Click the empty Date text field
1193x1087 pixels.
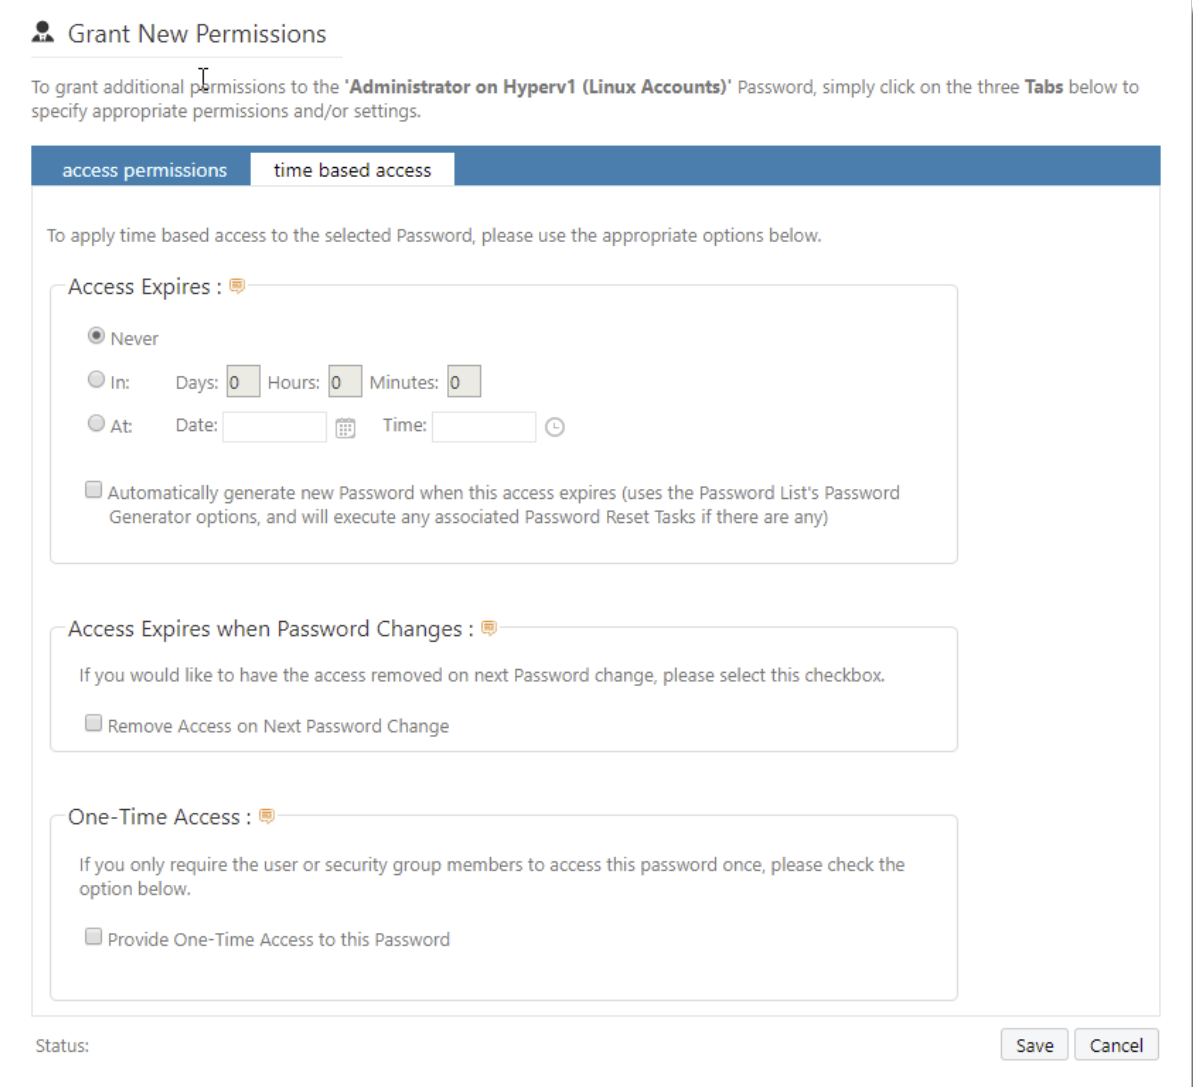(x=275, y=426)
